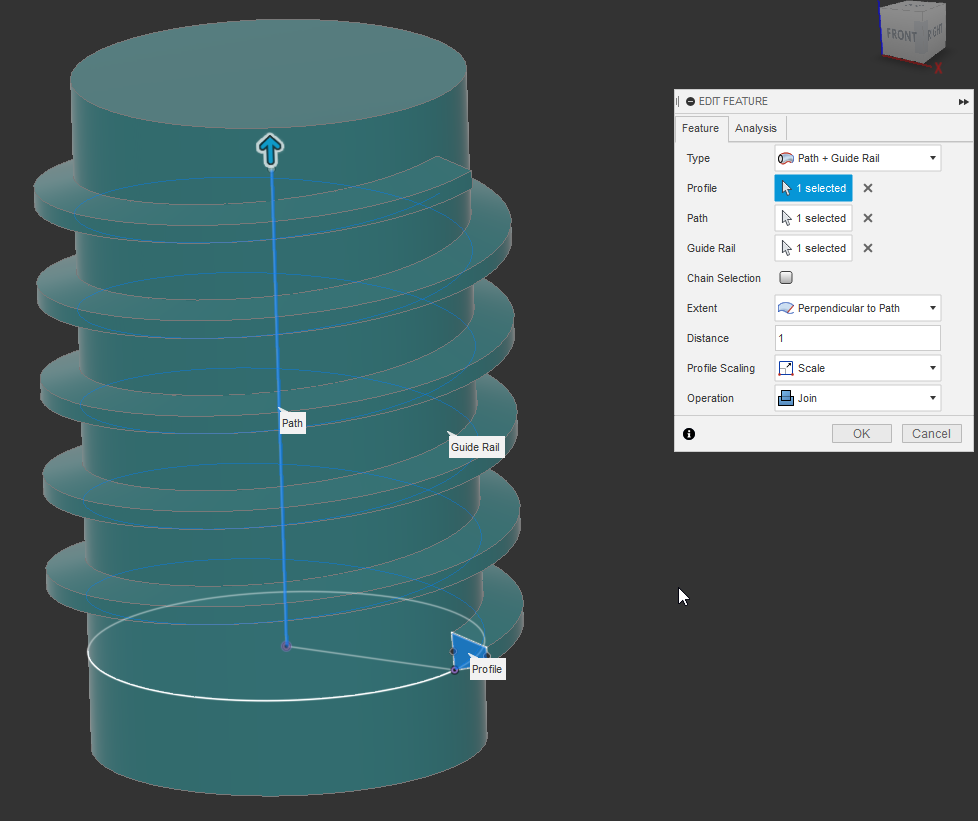Click the info icon in the dialog
The width and height of the screenshot is (978, 821).
point(689,434)
